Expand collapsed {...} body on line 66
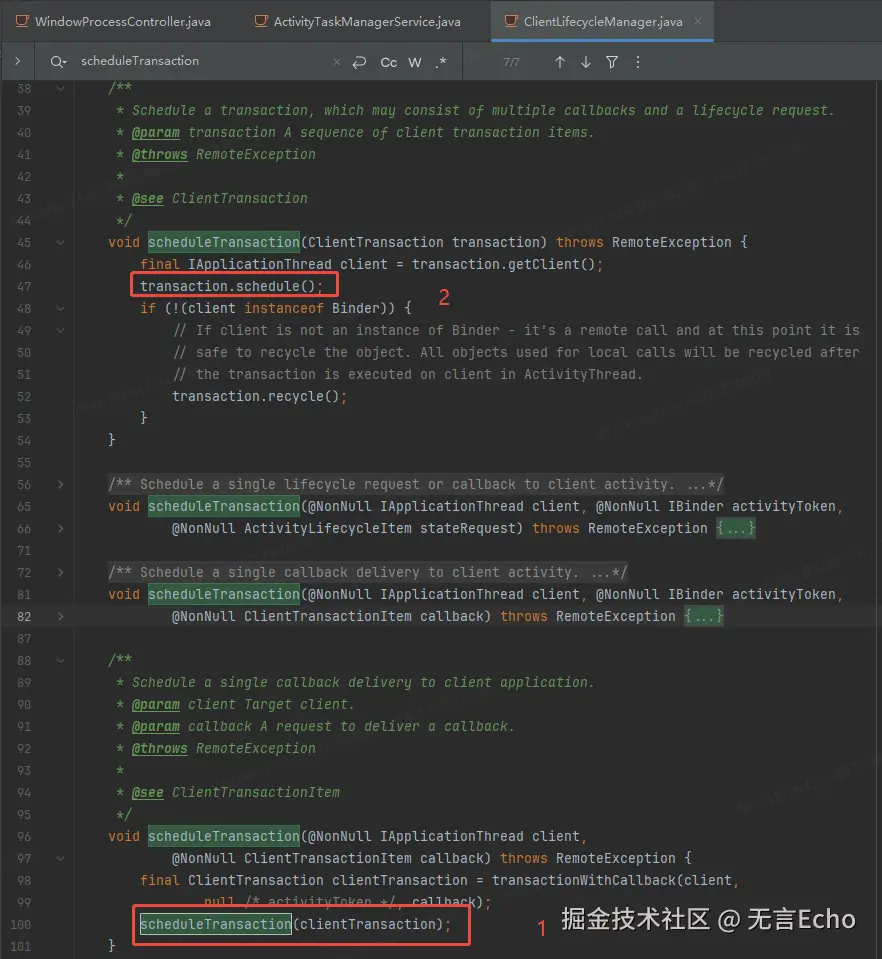This screenshot has height=959, width=882. tap(736, 528)
